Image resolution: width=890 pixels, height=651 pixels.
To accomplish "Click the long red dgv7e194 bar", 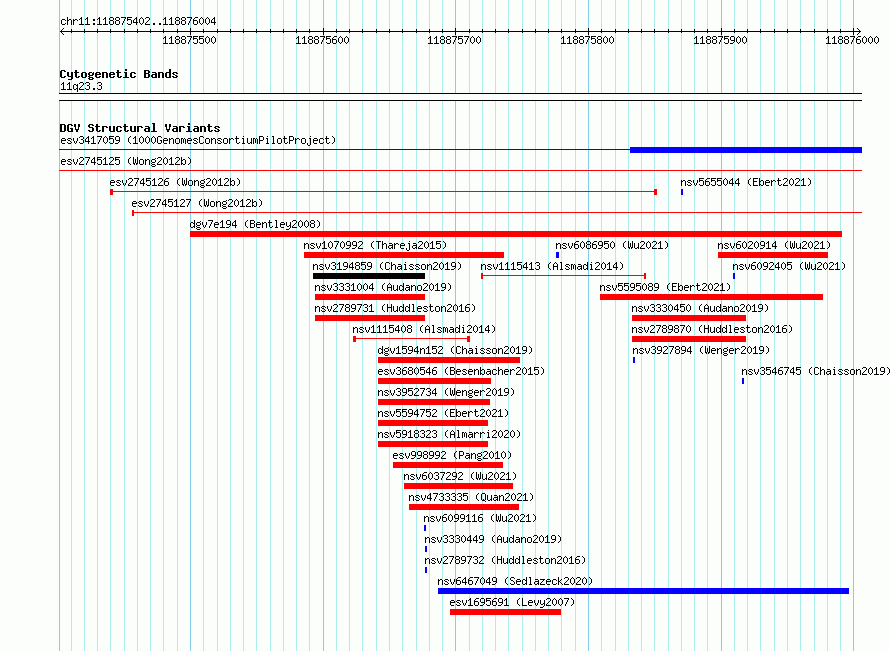I will coord(516,234).
